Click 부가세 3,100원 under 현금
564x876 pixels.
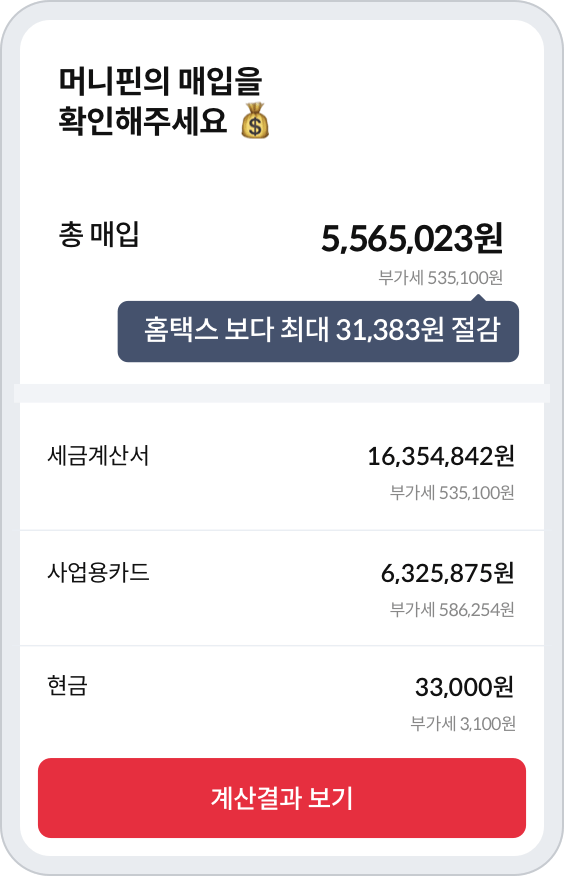click(x=463, y=723)
